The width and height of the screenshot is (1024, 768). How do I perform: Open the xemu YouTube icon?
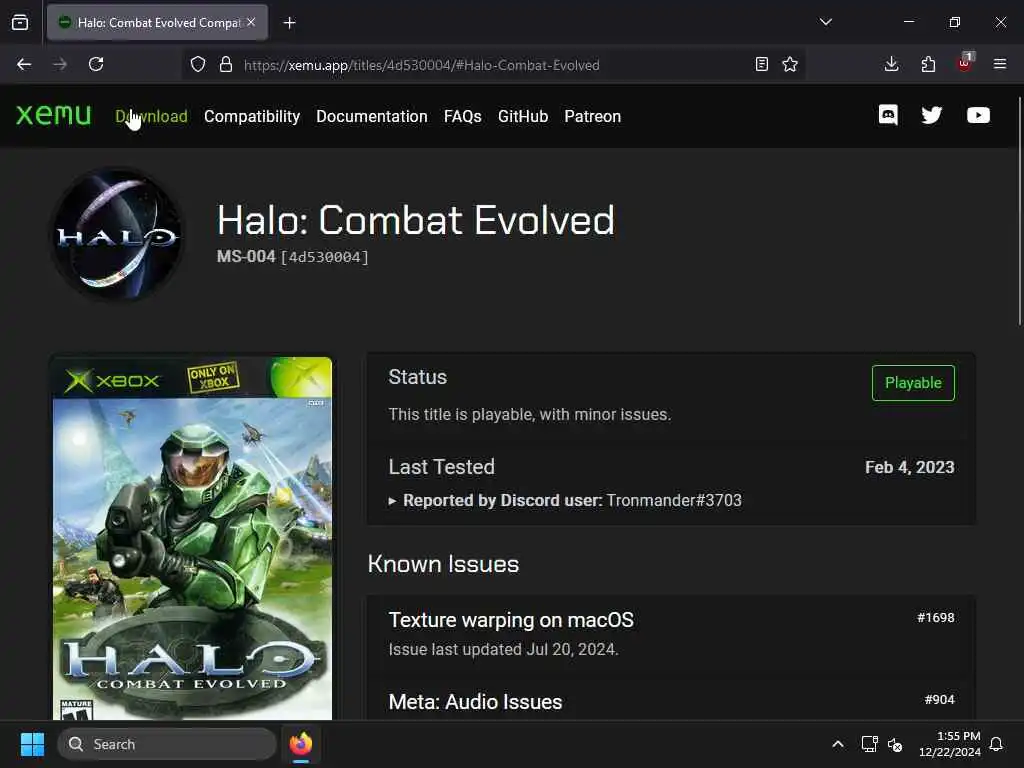point(978,116)
